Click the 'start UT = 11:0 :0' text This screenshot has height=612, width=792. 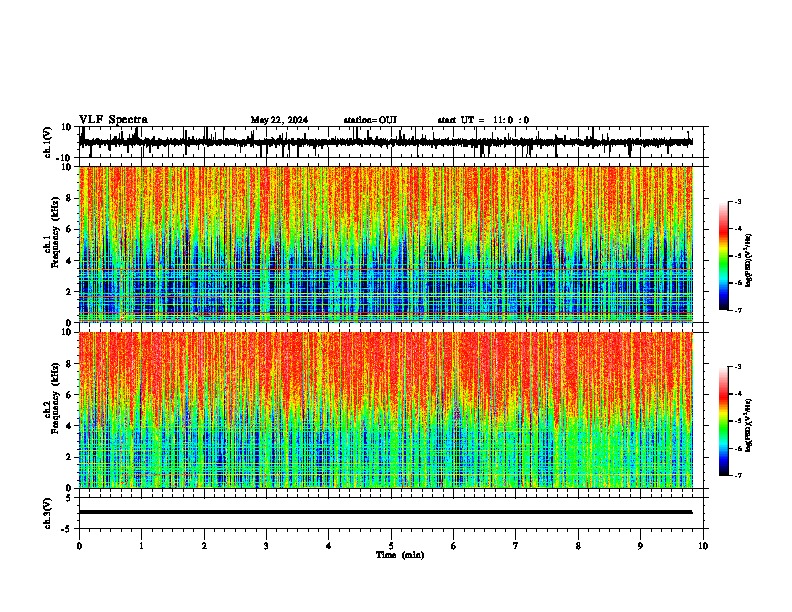(483, 120)
